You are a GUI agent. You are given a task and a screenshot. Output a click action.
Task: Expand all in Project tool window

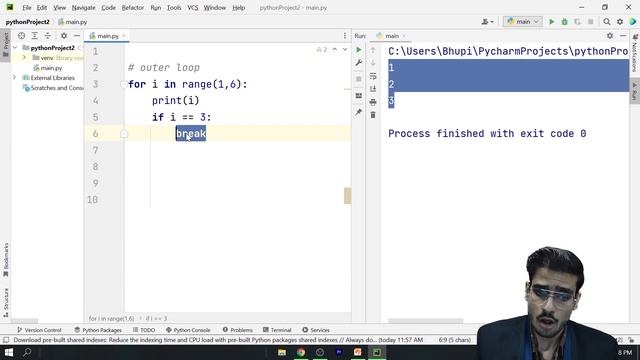(x=35, y=36)
